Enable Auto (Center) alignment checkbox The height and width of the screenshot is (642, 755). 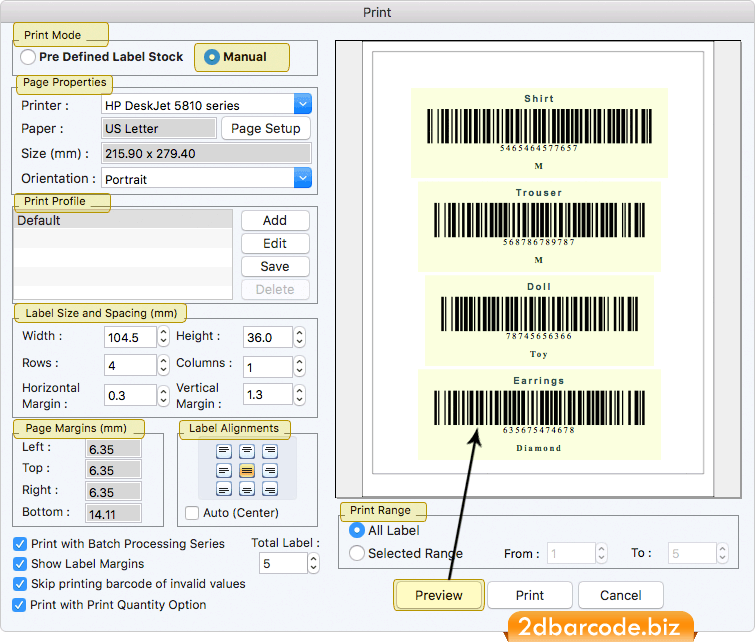coord(192,512)
